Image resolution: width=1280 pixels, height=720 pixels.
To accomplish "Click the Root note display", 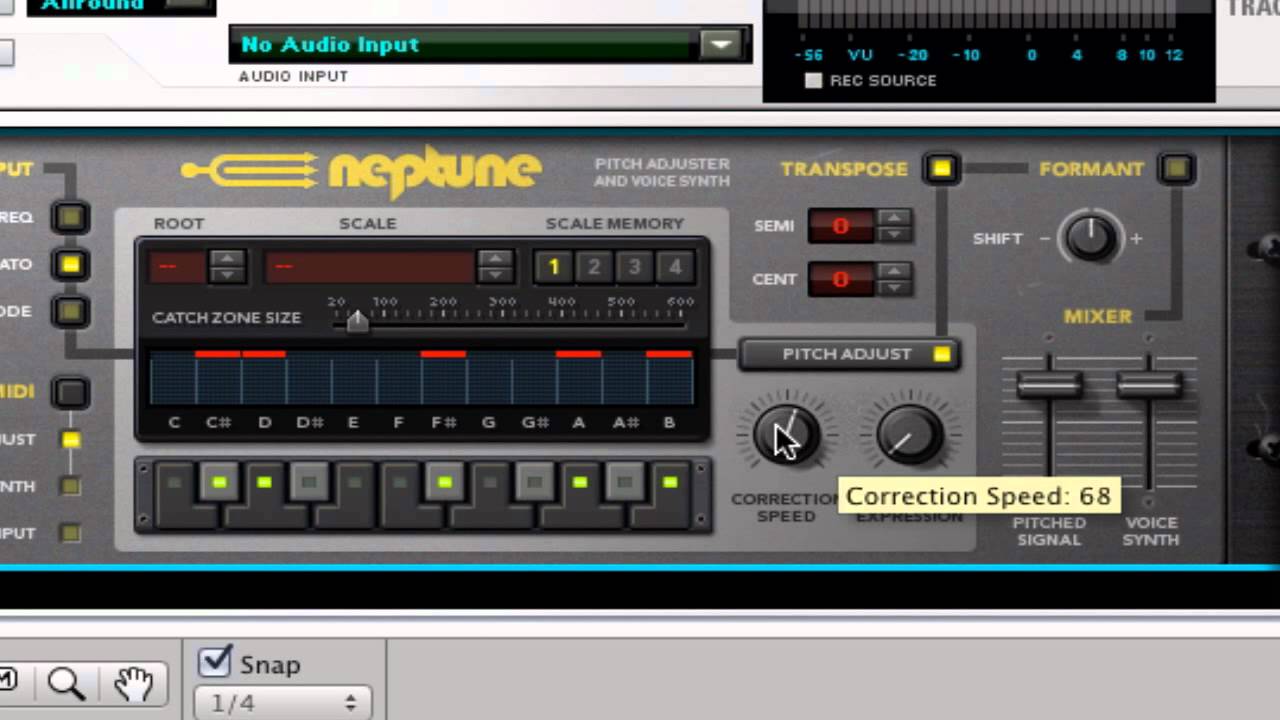I will (177, 266).
